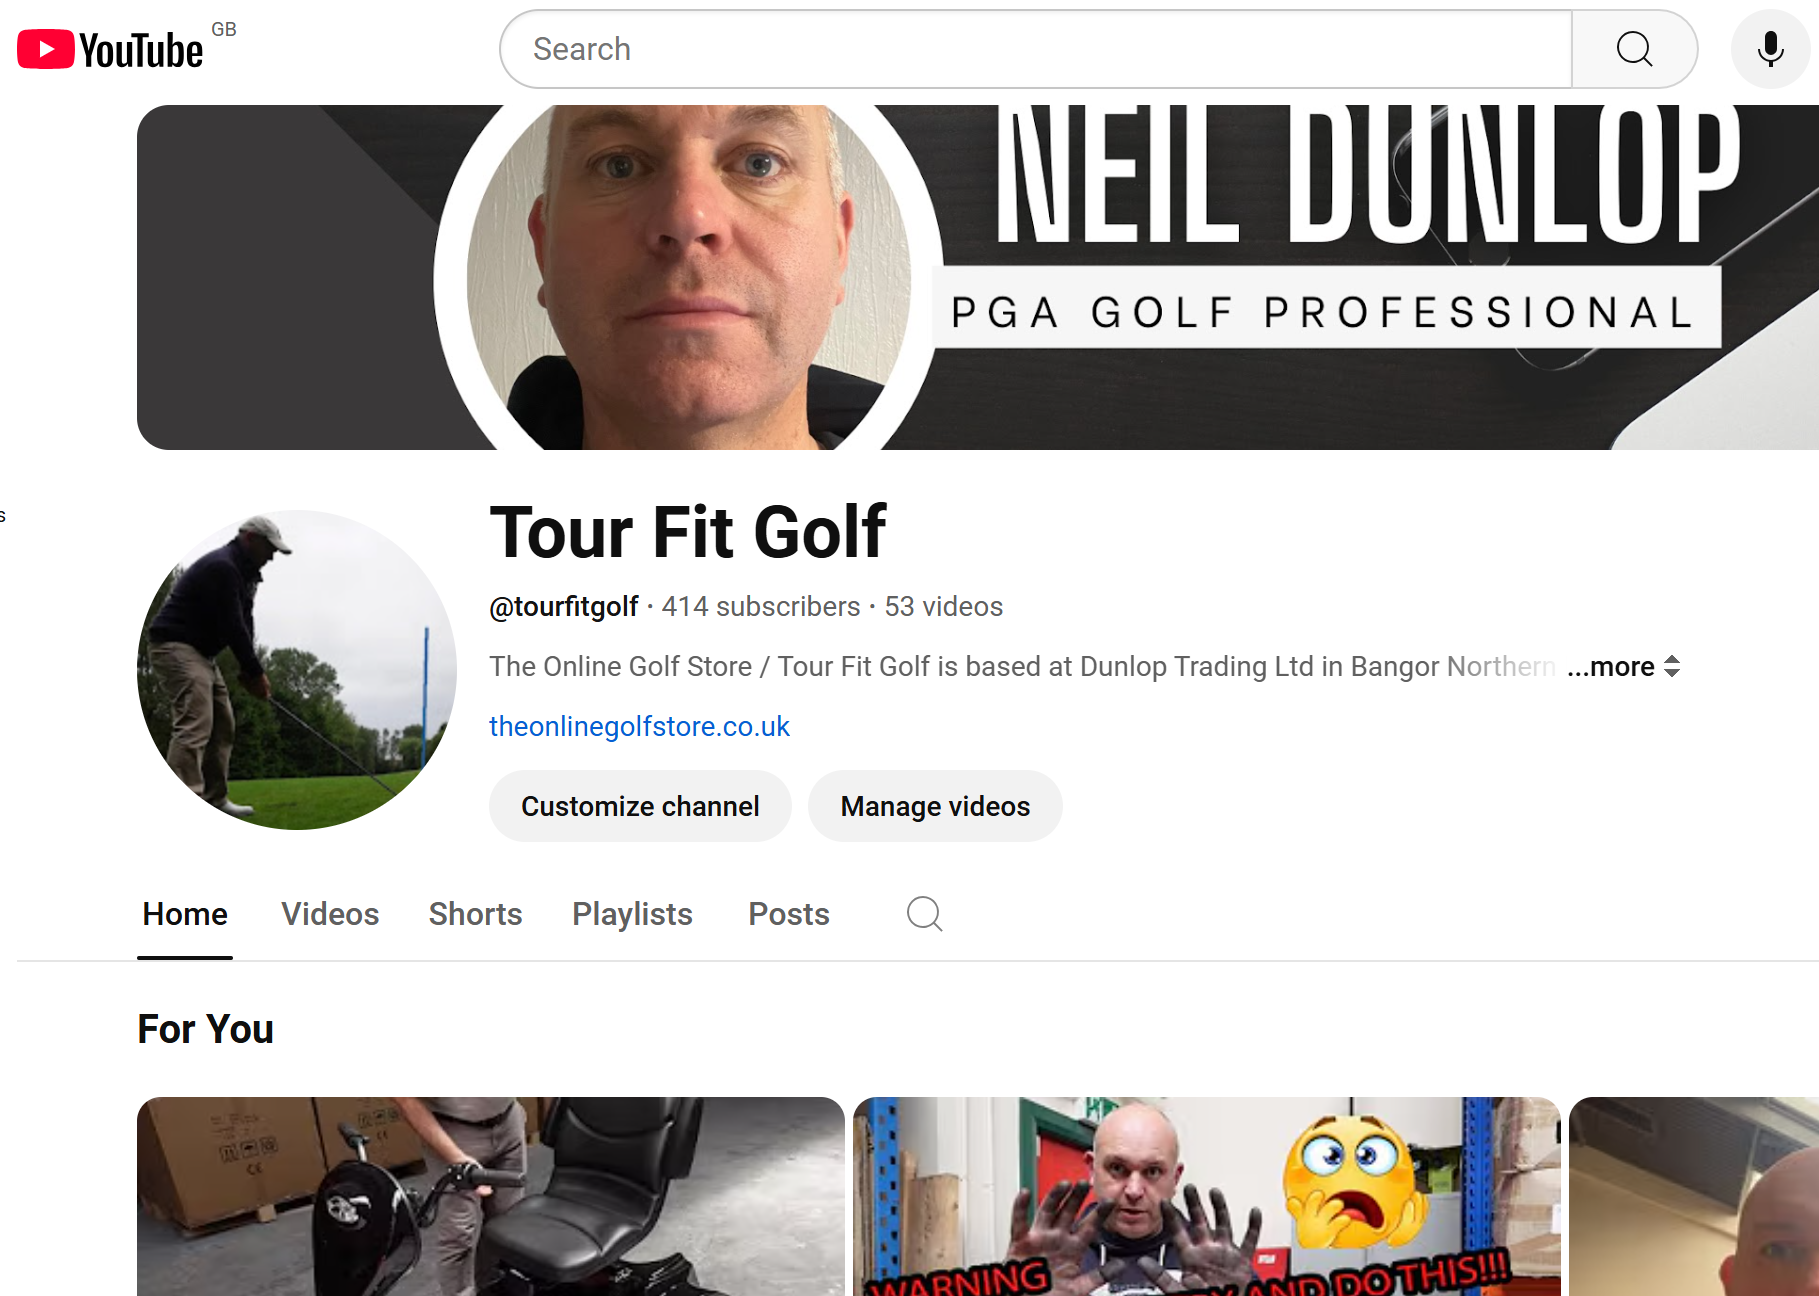Click Manage videos button
Screen dimensions: 1819x1296
(935, 806)
